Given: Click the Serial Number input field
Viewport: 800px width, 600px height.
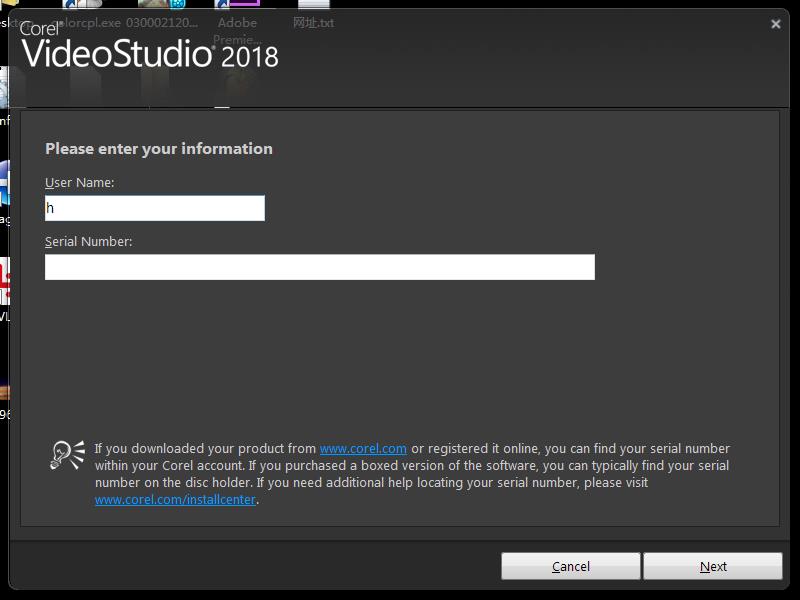Looking at the screenshot, I should click(x=320, y=267).
